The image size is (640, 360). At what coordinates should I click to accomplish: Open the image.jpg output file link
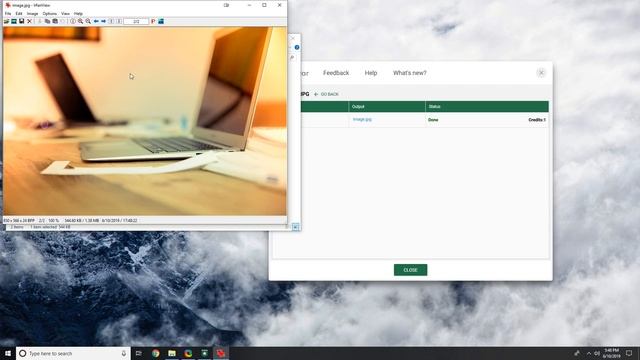pos(362,120)
